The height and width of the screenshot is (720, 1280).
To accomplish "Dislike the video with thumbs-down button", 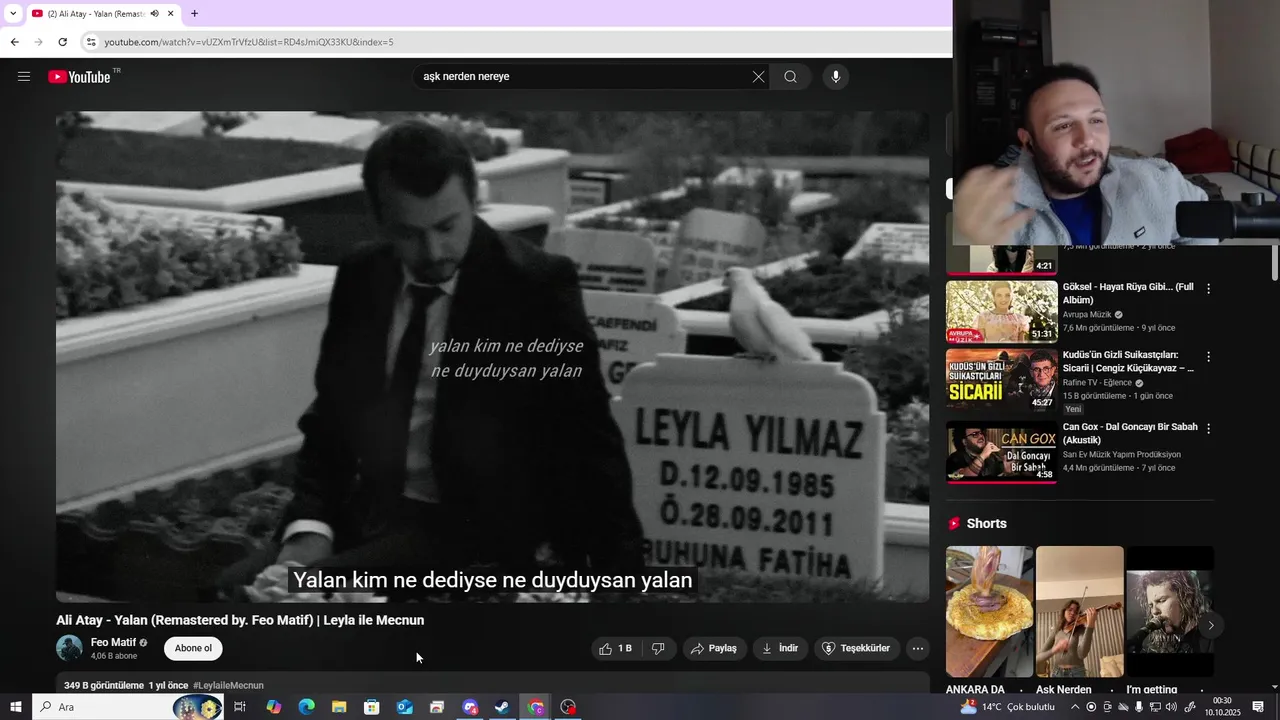I will click(x=658, y=648).
